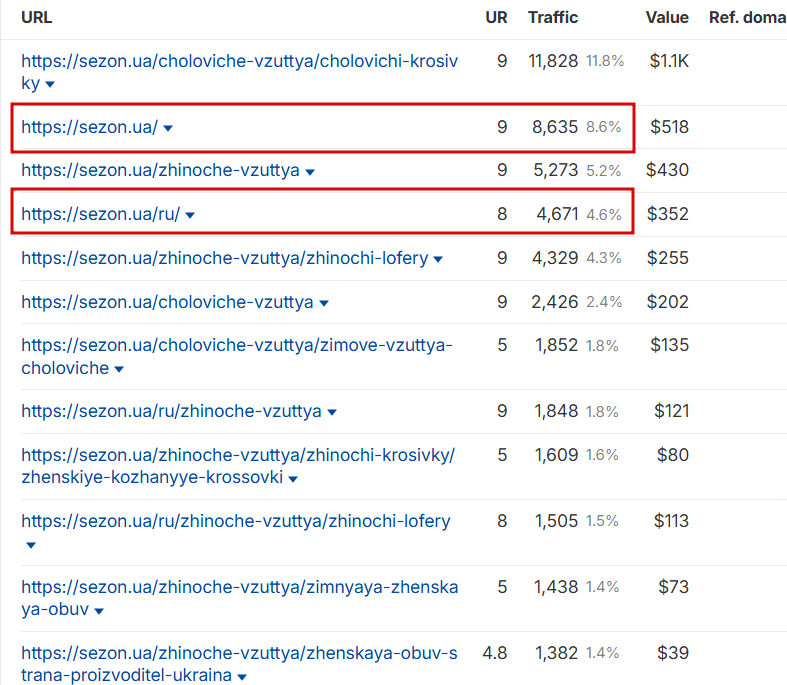This screenshot has height=685, width=787.
Task: Select the $113 value cell
Action: pos(672,521)
